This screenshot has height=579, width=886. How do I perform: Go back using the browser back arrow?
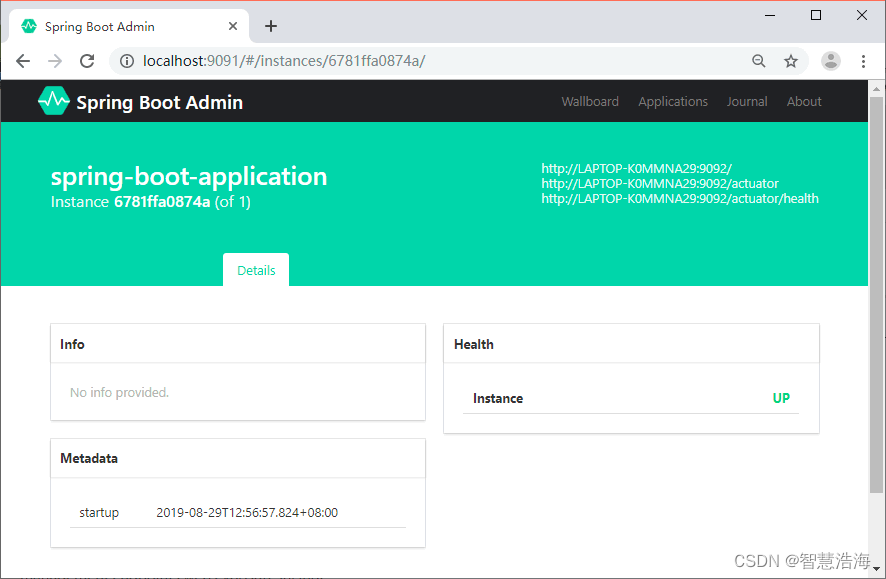22,60
